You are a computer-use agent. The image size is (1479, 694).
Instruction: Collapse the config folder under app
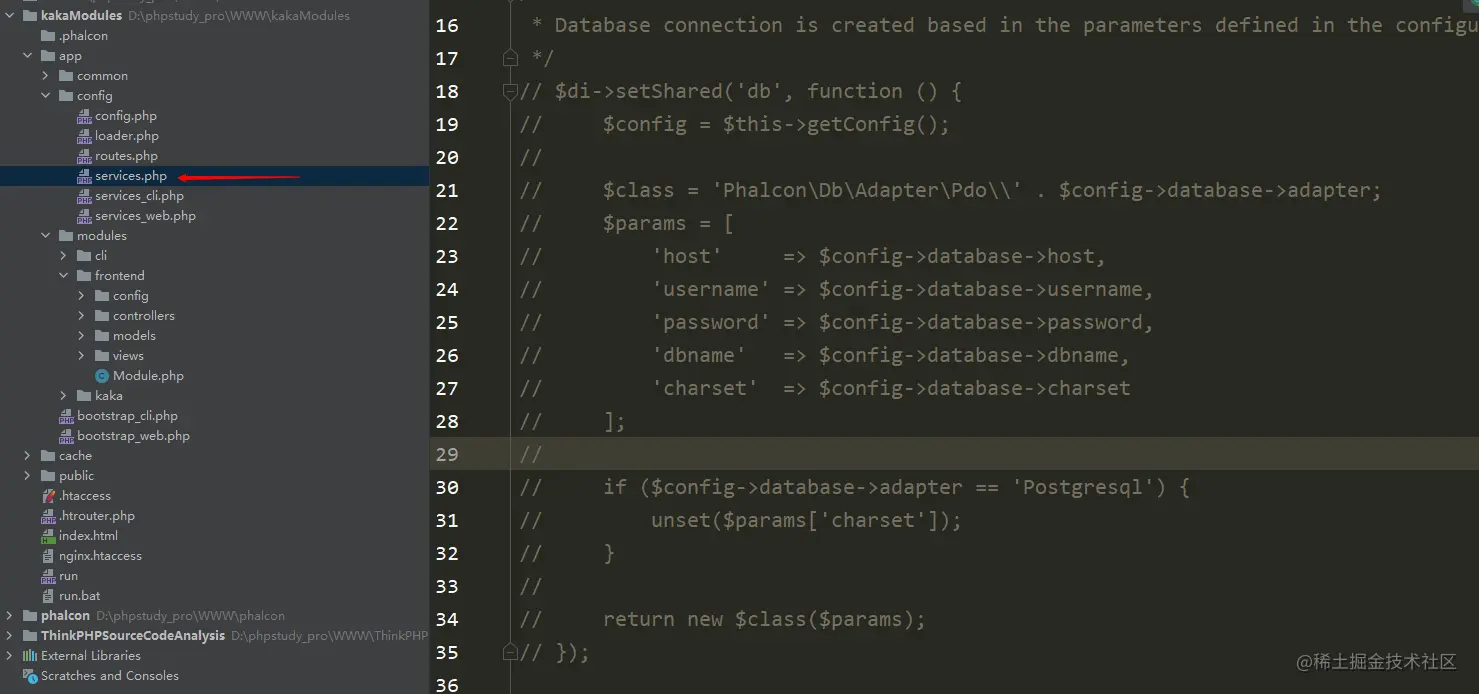46,96
